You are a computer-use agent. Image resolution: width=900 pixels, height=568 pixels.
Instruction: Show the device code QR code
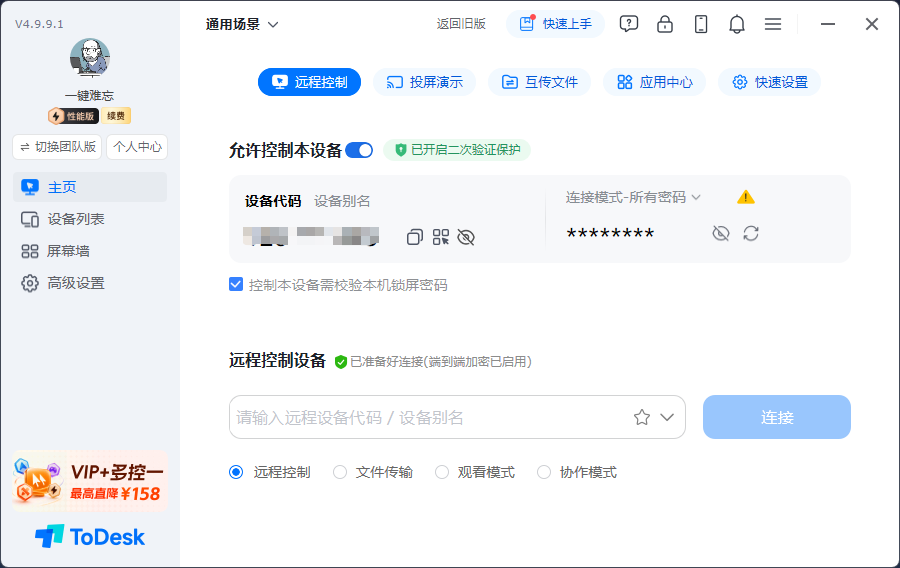point(441,237)
